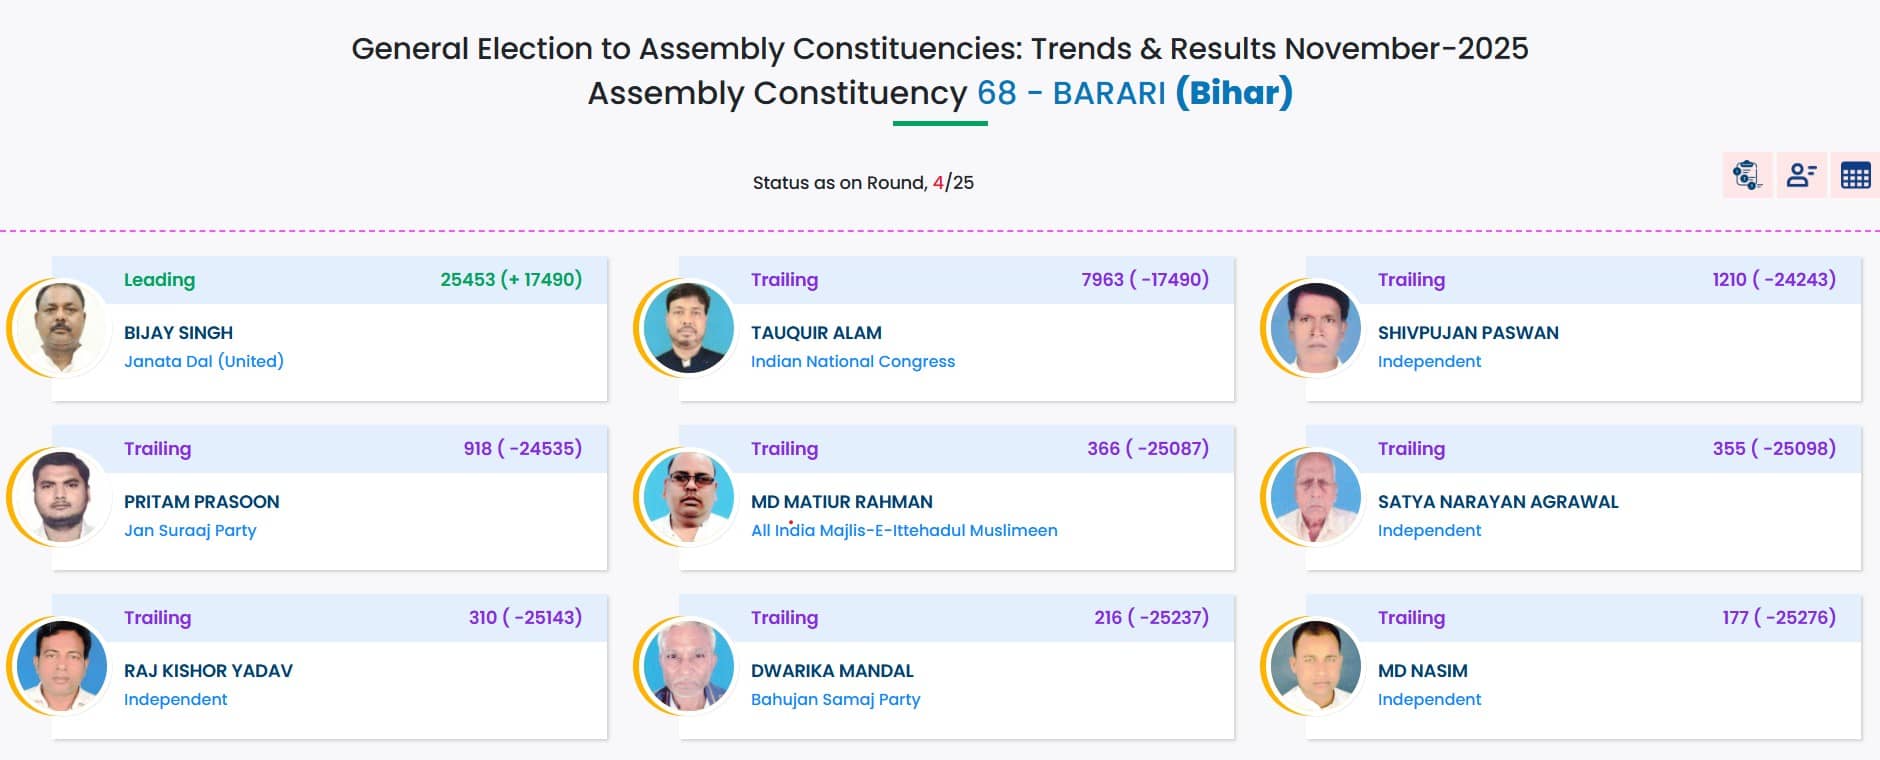The width and height of the screenshot is (1880, 760).
Task: Click the green Leading status label
Action: pyautogui.click(x=159, y=280)
